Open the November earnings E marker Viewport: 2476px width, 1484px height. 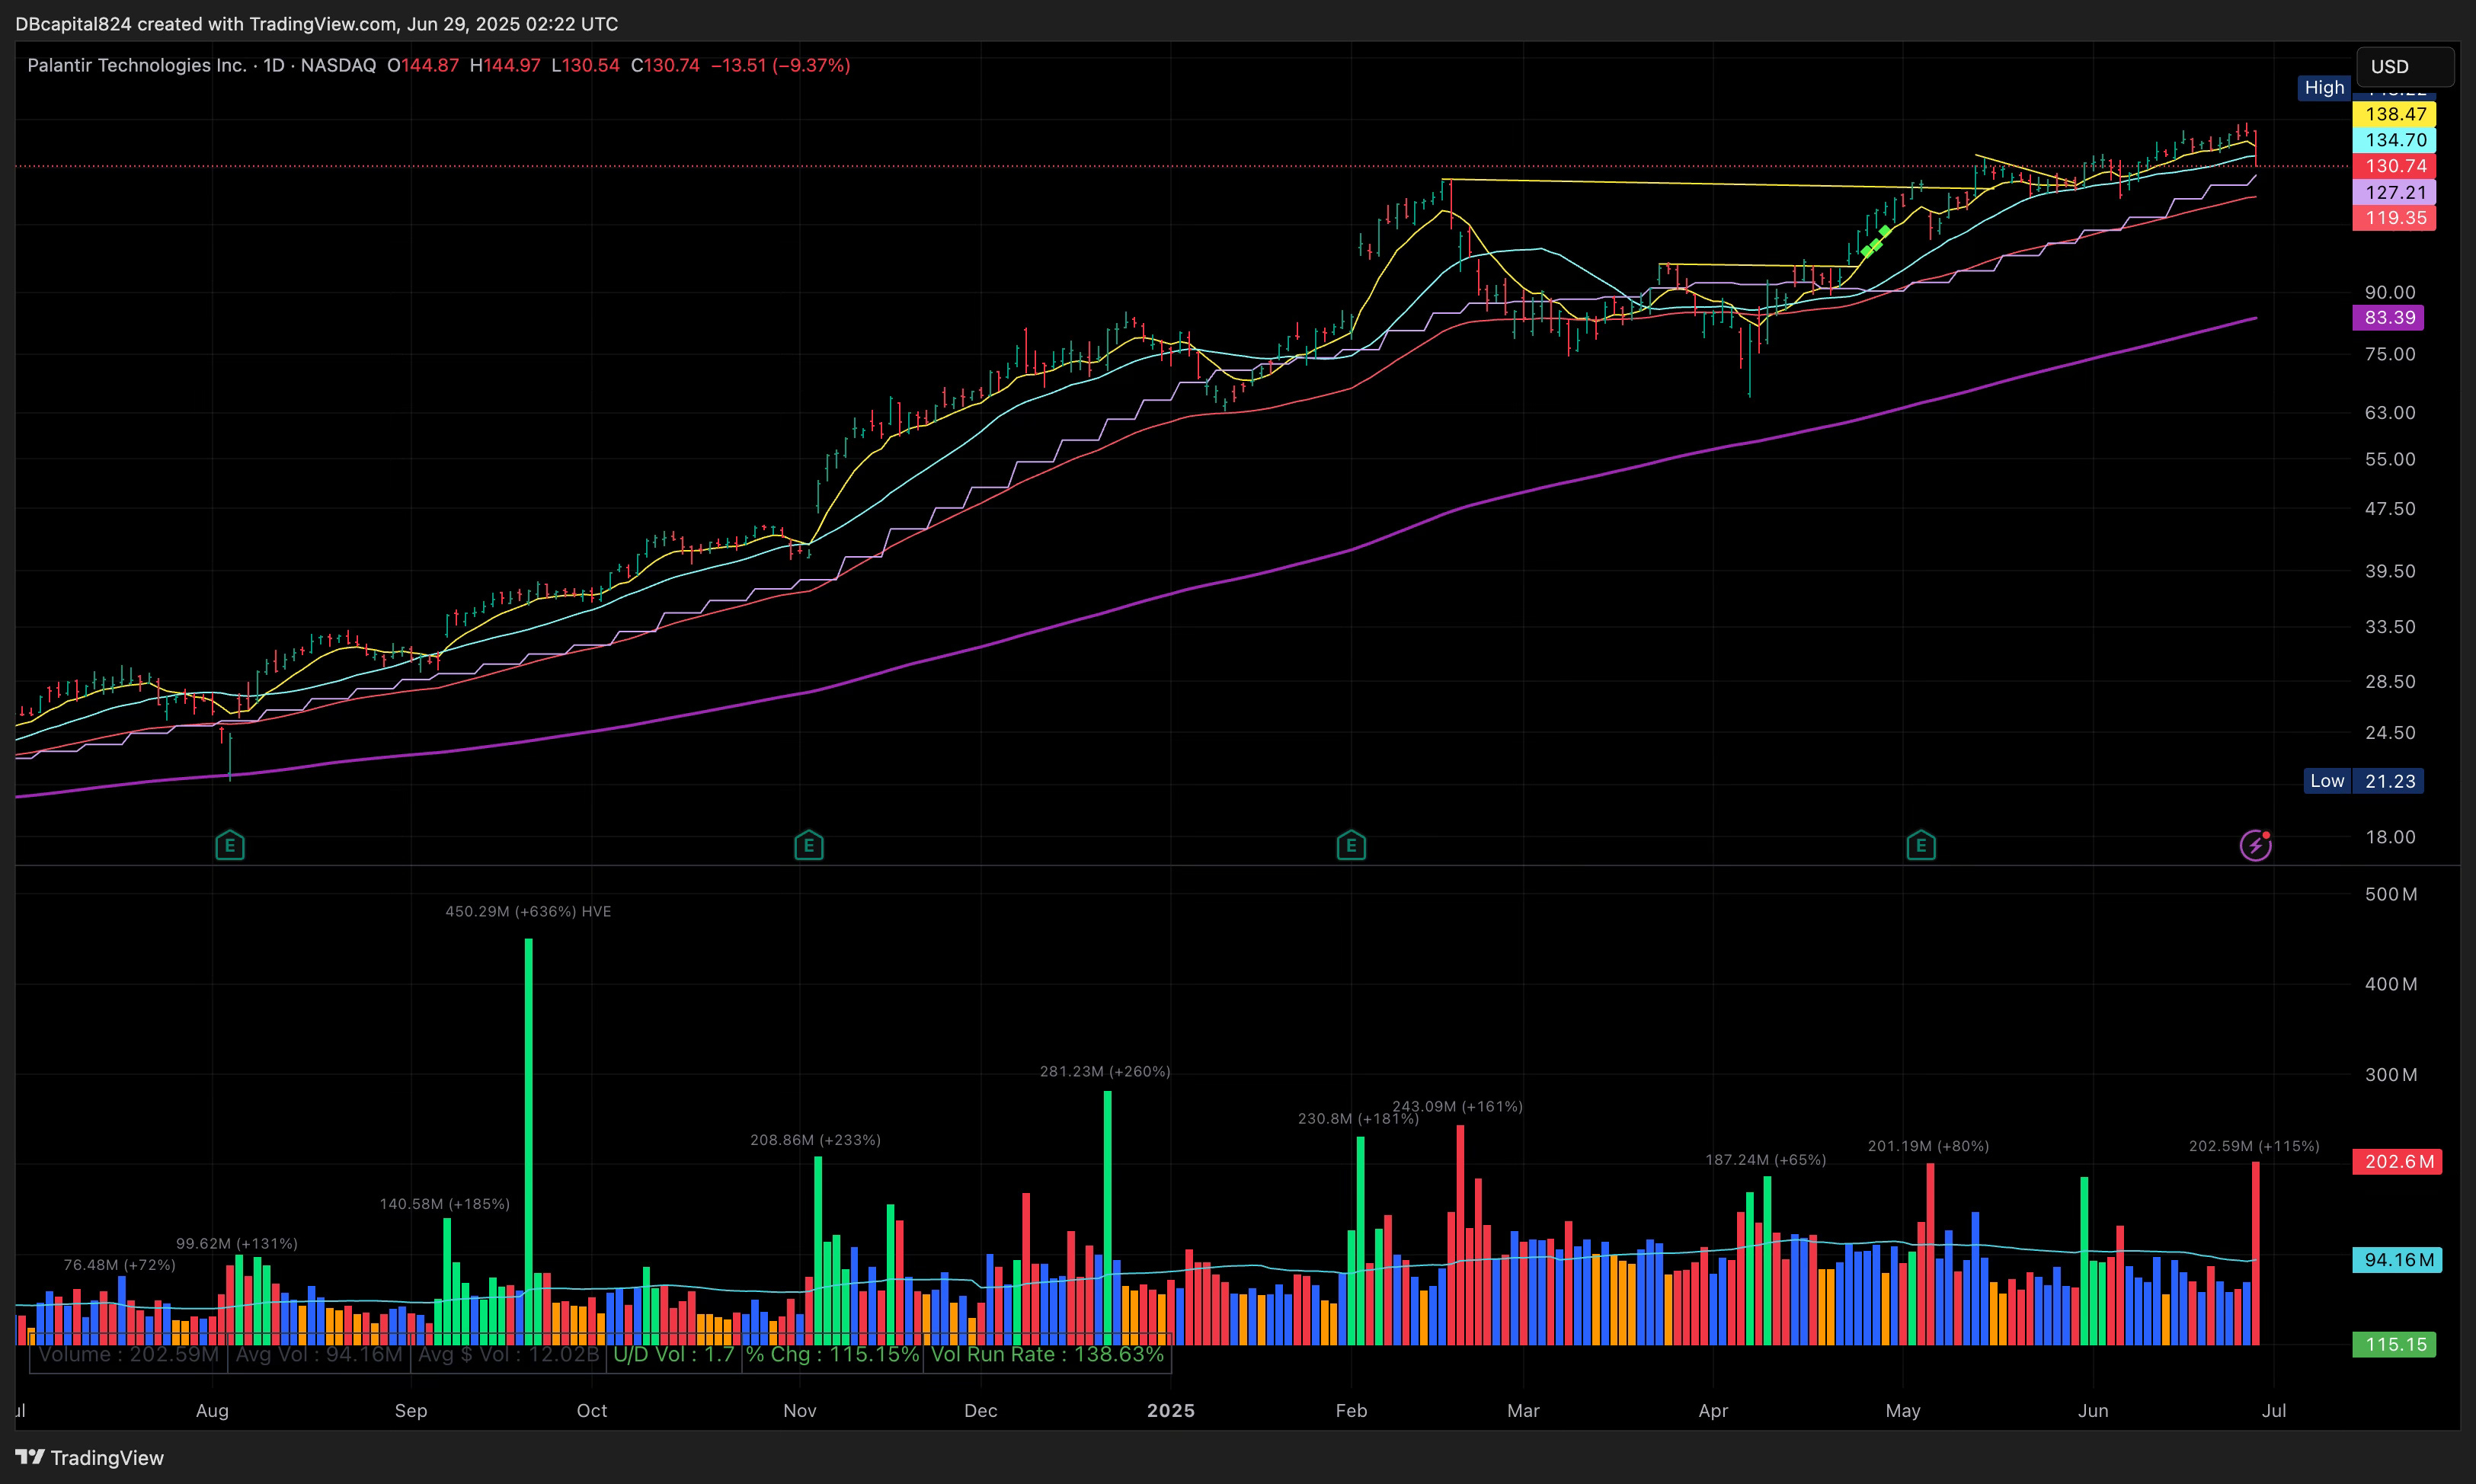coord(809,846)
